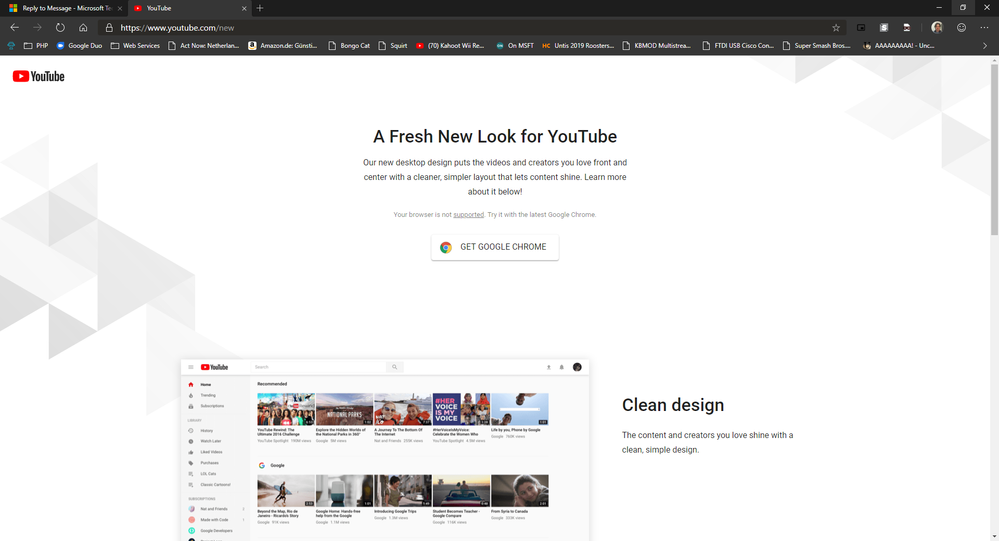
Task: Open the Amazon.de bookmark
Action: 282,45
